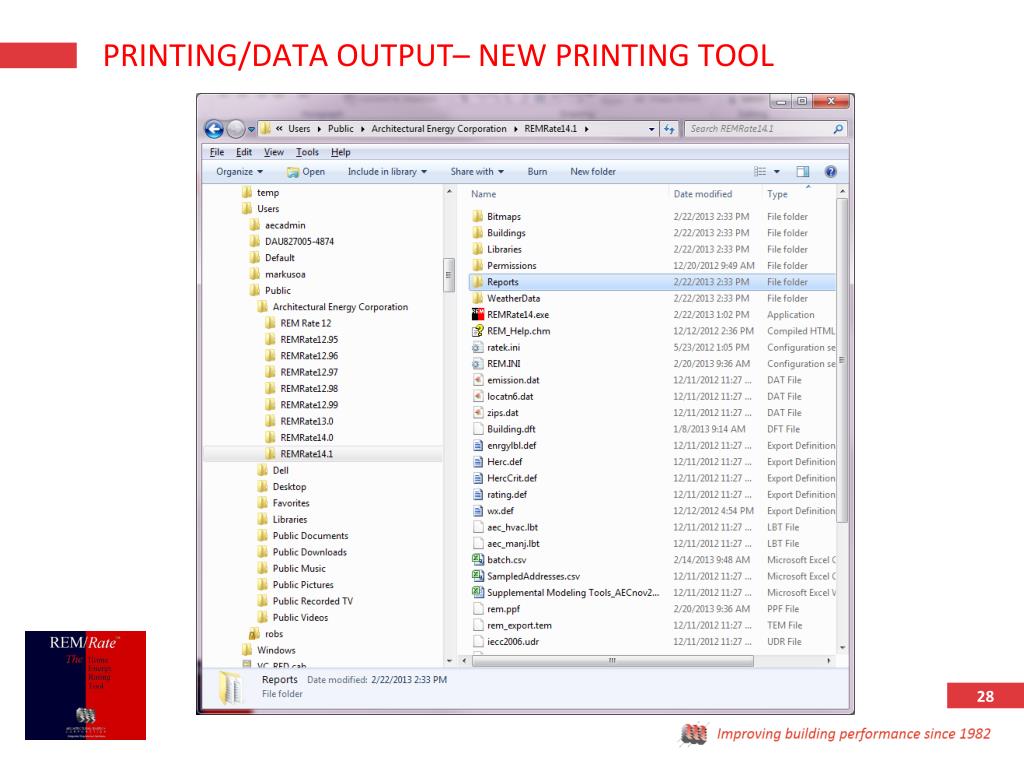This screenshot has width=1024, height=768.
Task: Select the Building.dft file icon
Action: point(477,429)
